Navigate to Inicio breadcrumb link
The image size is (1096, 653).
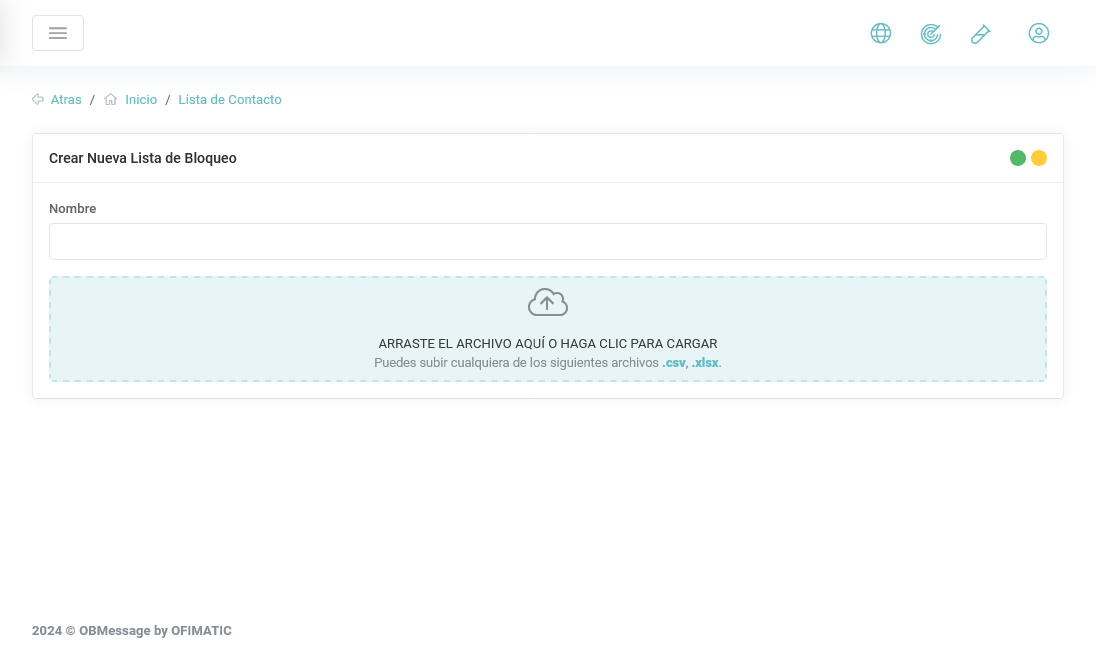[141, 100]
